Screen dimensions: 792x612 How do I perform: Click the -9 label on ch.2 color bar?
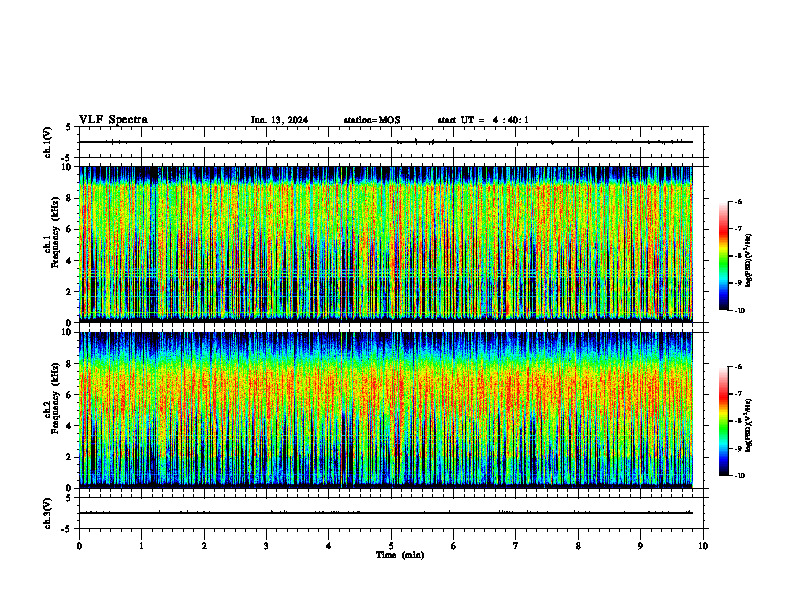pyautogui.click(x=738, y=448)
